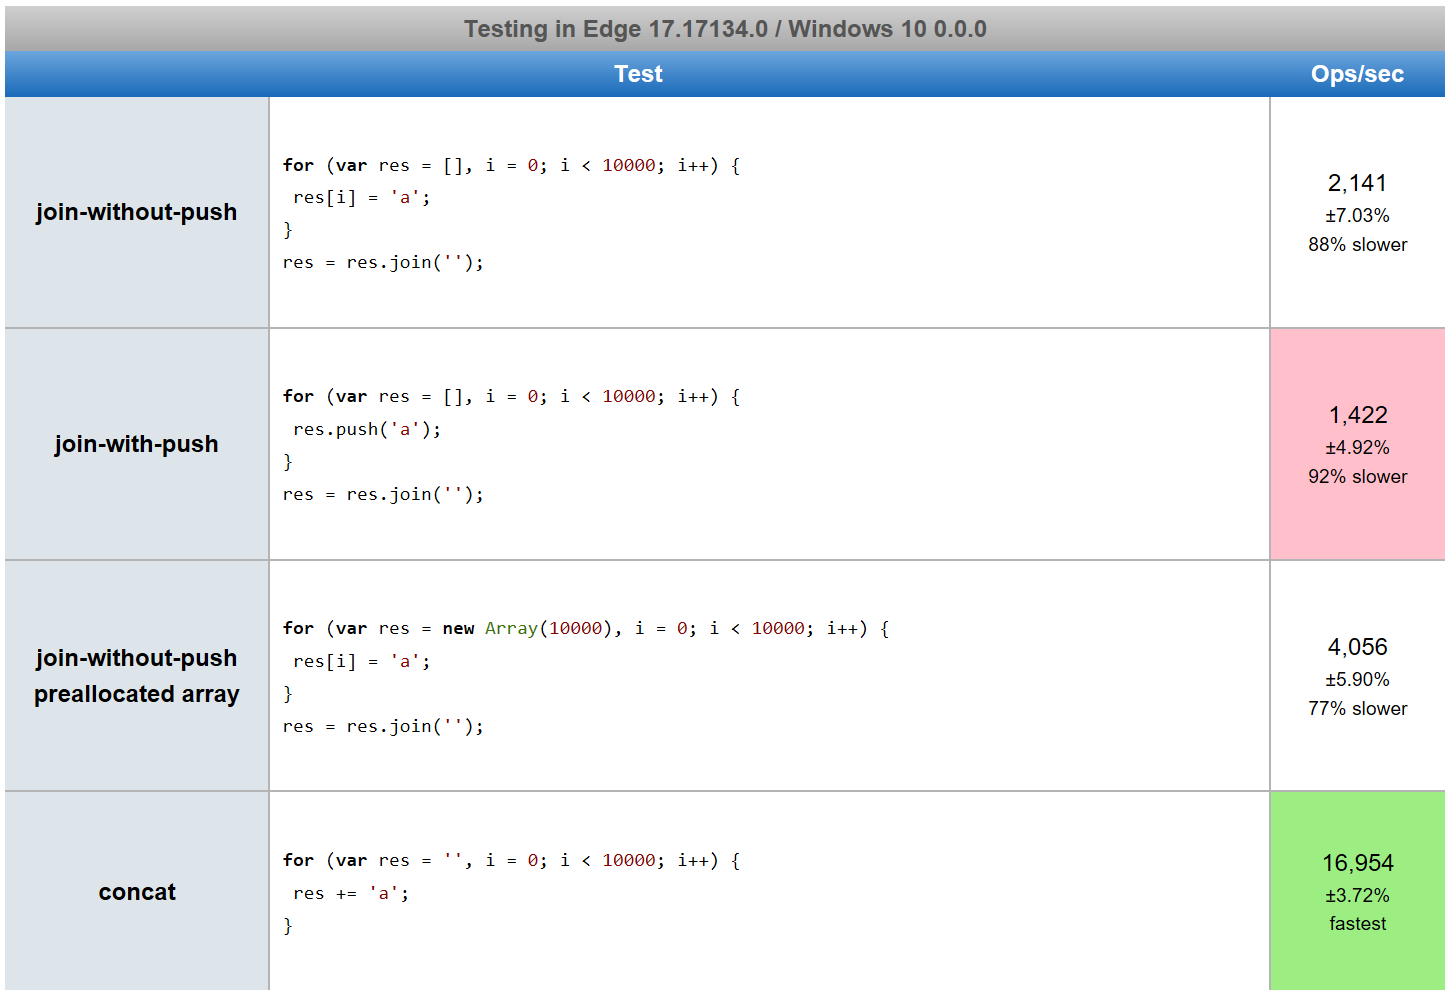The width and height of the screenshot is (1452, 997).
Task: Click the 4,056 ops/sec value
Action: (x=1357, y=647)
